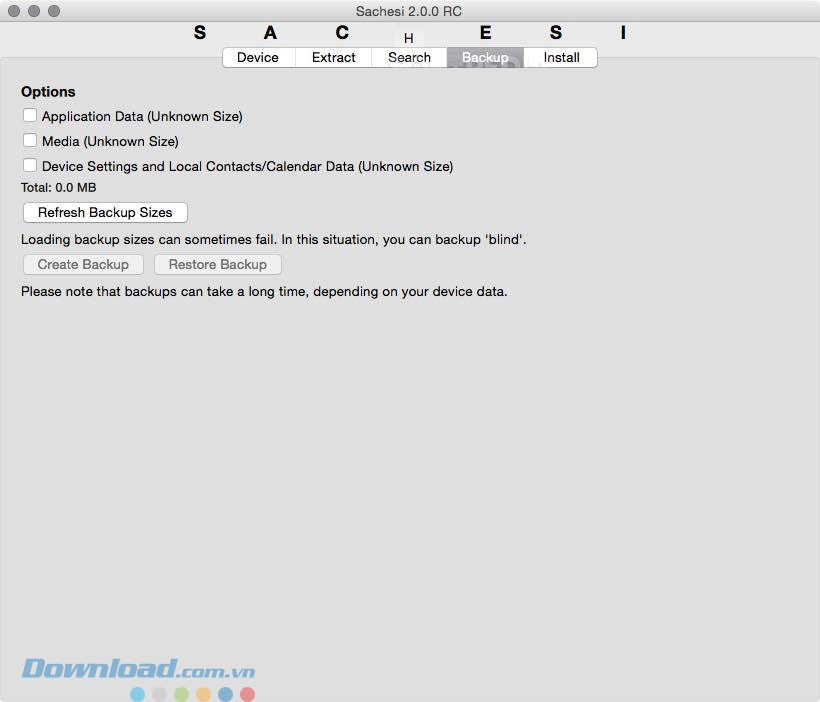Screen dimensions: 820x702
Task: Switch to the Device tab
Action: click(258, 58)
